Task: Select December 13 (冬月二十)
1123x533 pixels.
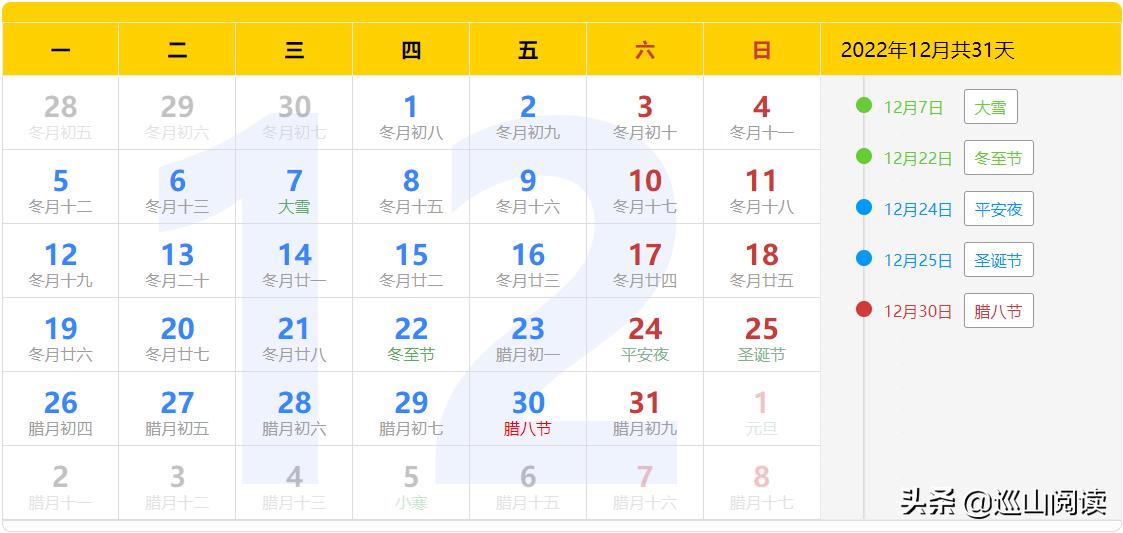Action: point(177,261)
